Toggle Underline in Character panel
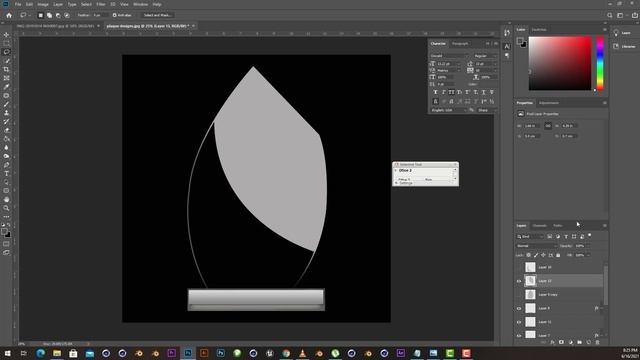The height and width of the screenshot is (360, 640). [483, 92]
